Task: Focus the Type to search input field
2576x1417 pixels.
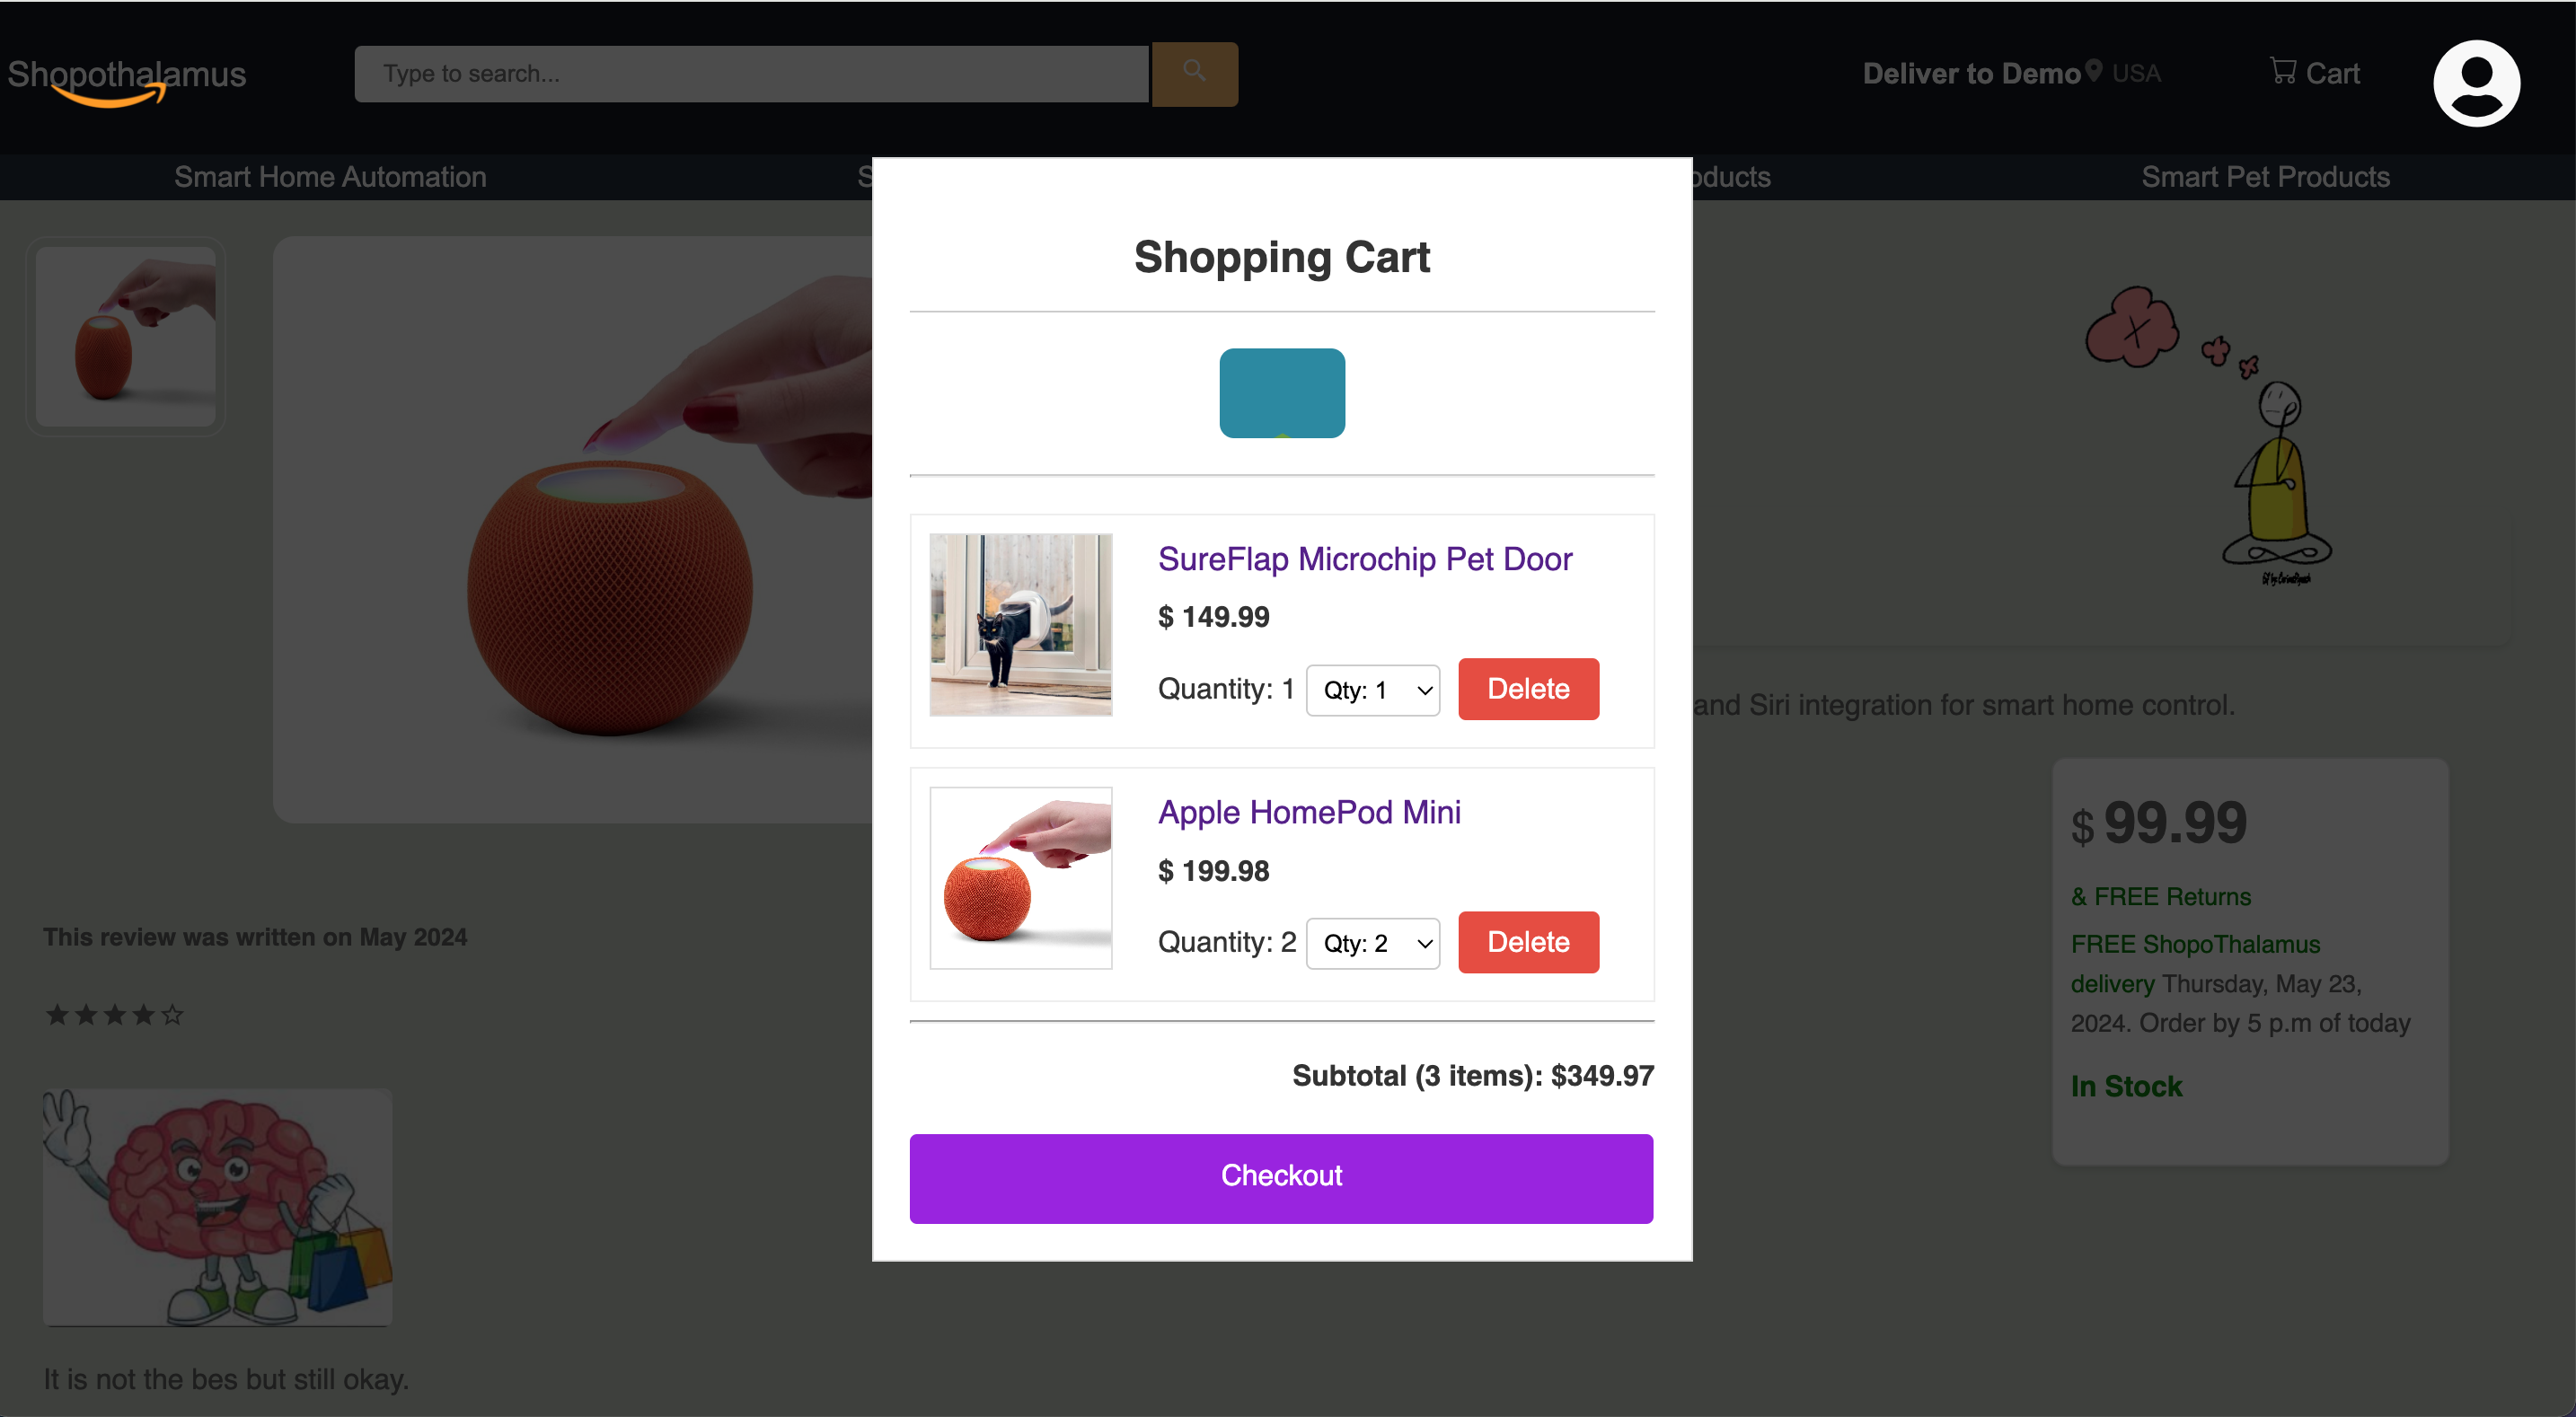Action: (x=751, y=73)
